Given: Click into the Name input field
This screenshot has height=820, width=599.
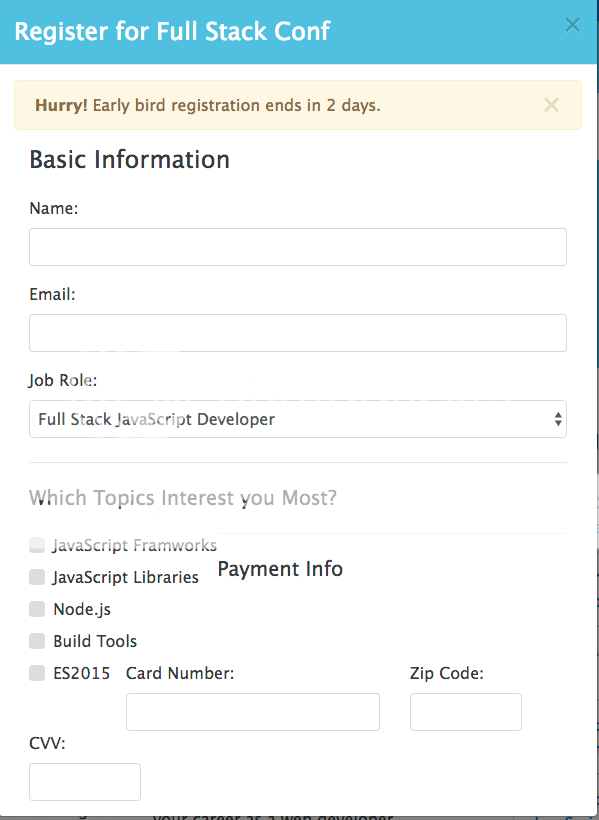Looking at the screenshot, I should pos(298,247).
